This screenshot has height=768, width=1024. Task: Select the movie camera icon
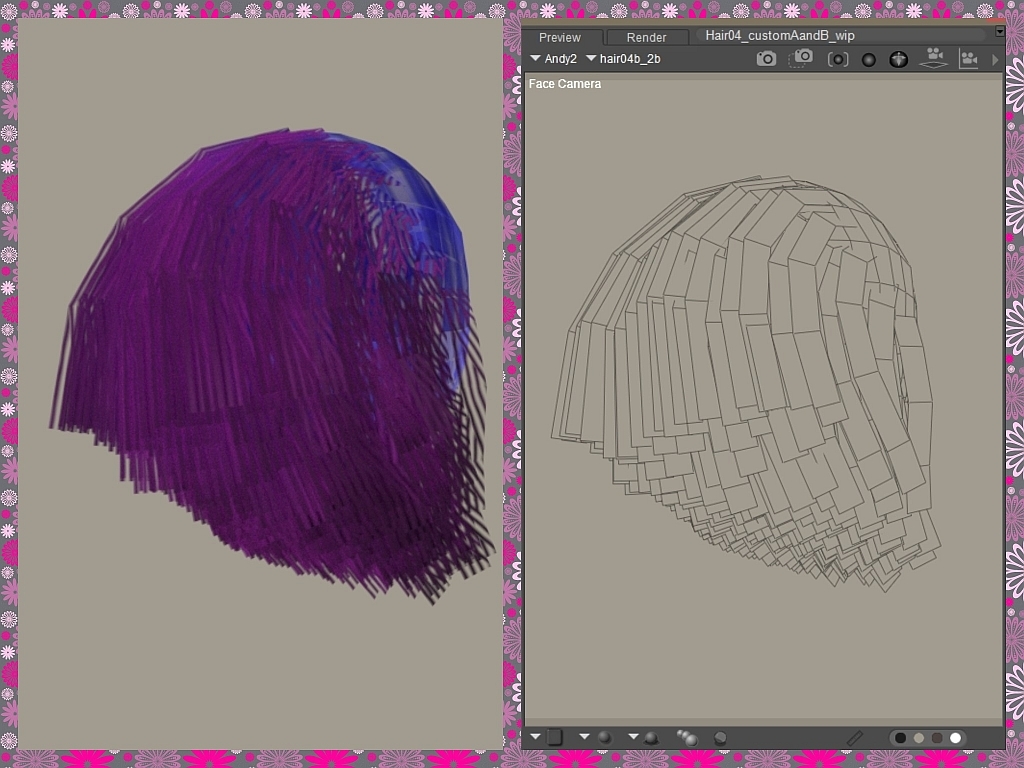click(x=968, y=58)
